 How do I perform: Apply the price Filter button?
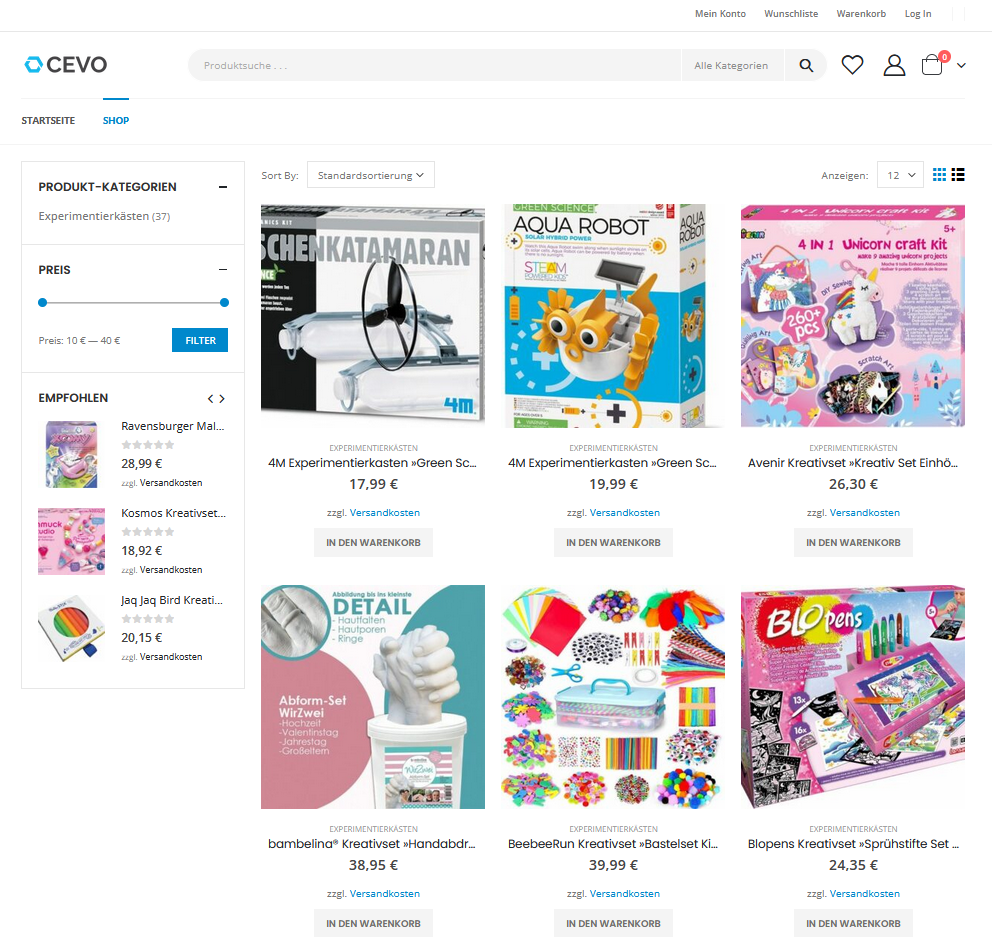200,340
